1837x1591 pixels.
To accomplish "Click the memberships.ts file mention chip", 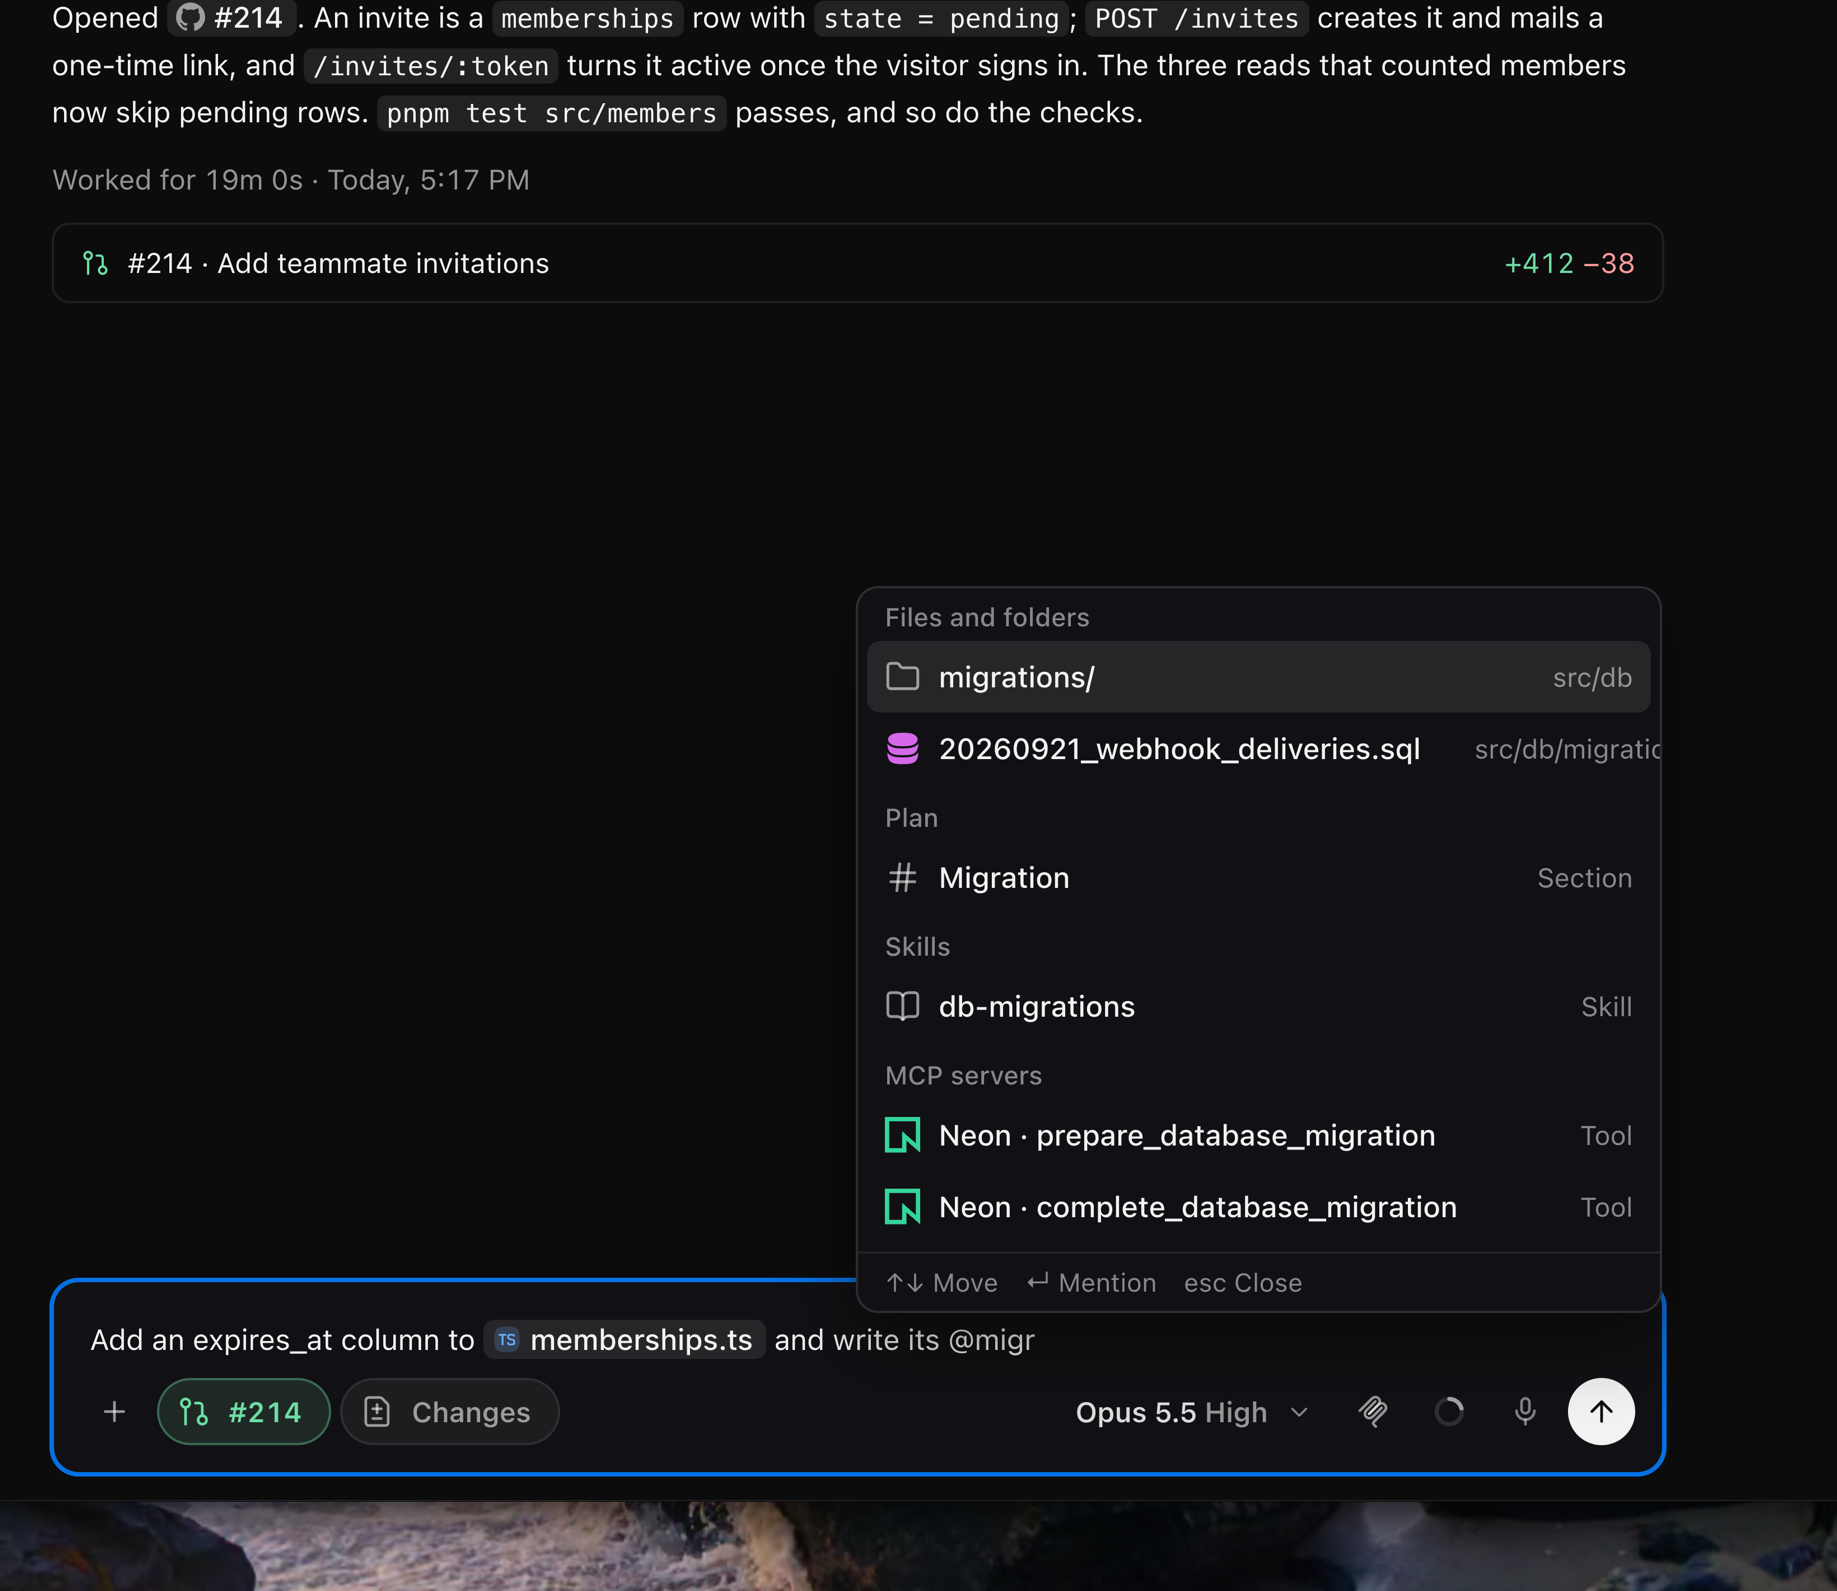I will (624, 1339).
